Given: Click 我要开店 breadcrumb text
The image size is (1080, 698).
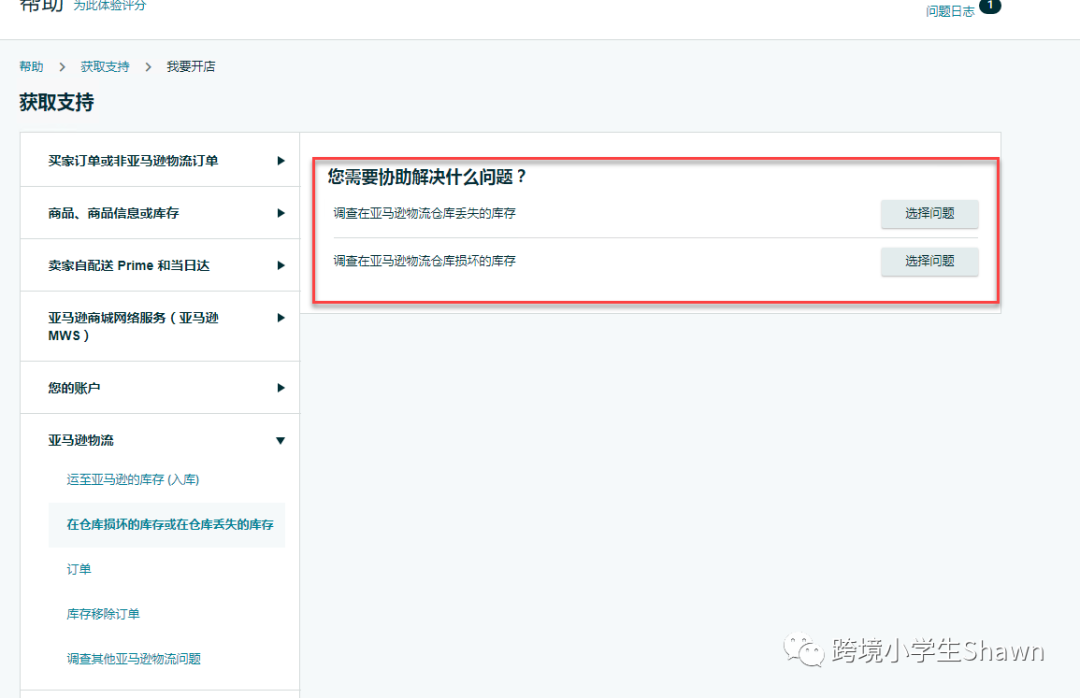Looking at the screenshot, I should pyautogui.click(x=191, y=67).
